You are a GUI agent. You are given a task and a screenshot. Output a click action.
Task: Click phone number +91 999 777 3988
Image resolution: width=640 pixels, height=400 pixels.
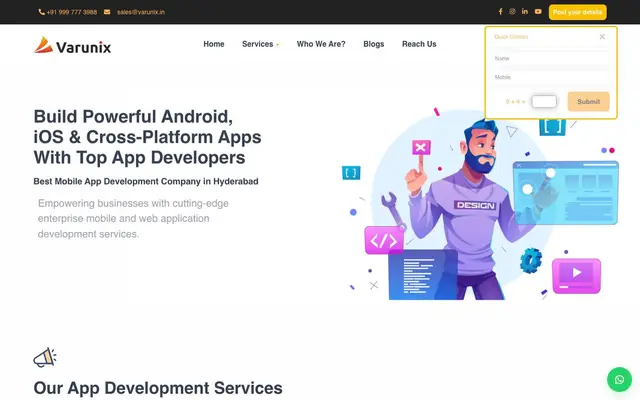72,12
